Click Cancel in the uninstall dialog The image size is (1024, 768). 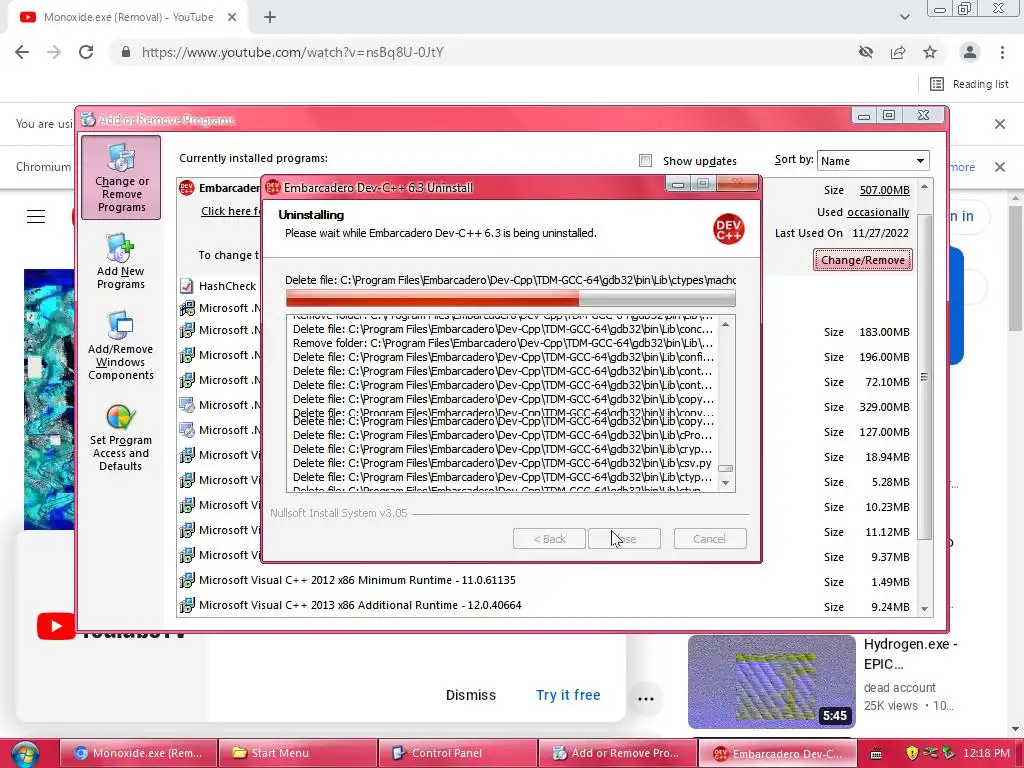coord(709,539)
